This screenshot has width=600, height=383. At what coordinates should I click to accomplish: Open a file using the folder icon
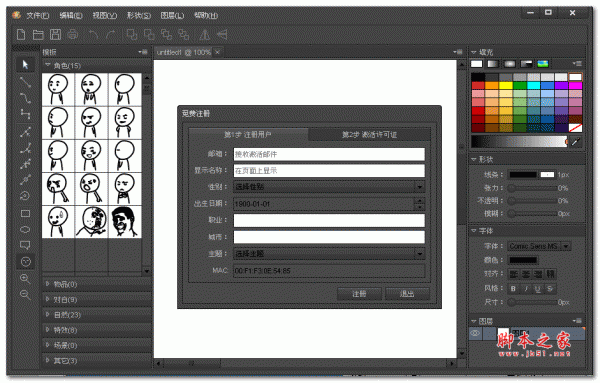tap(38, 35)
